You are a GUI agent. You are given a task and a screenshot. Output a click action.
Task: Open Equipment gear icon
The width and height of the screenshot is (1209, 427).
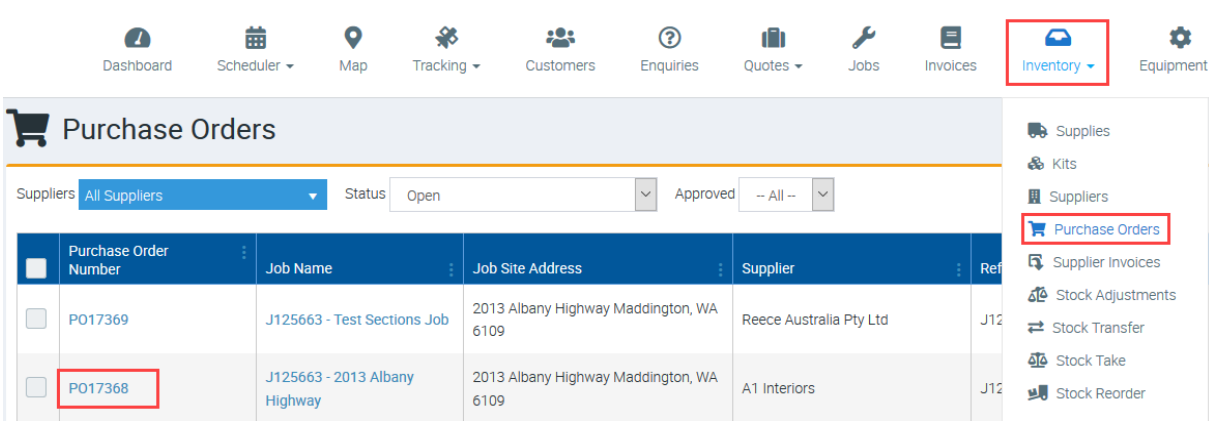pyautogui.click(x=1180, y=39)
